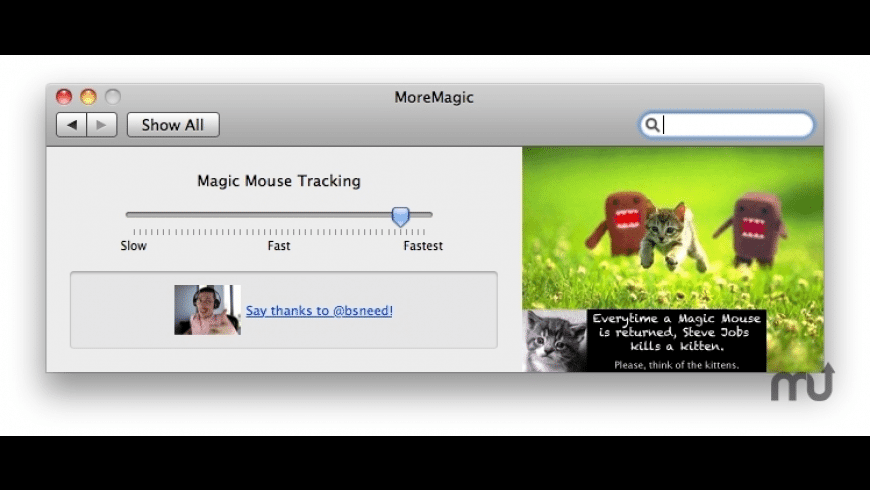Click the grey kitten photo beside caption
This screenshot has width=870, height=490.
[x=555, y=341]
